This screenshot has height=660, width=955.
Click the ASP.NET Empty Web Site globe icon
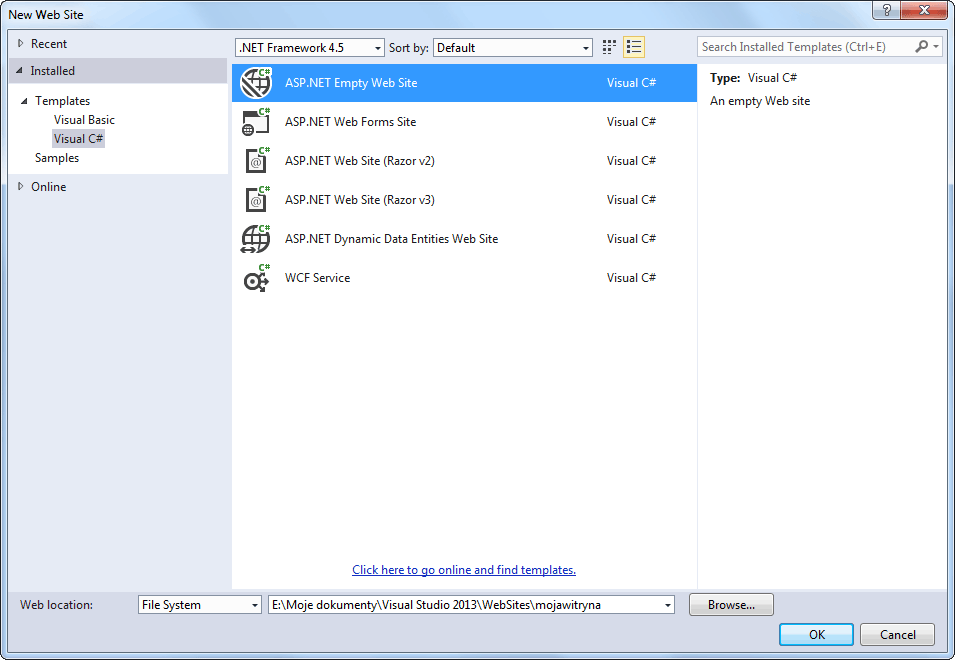[256, 83]
